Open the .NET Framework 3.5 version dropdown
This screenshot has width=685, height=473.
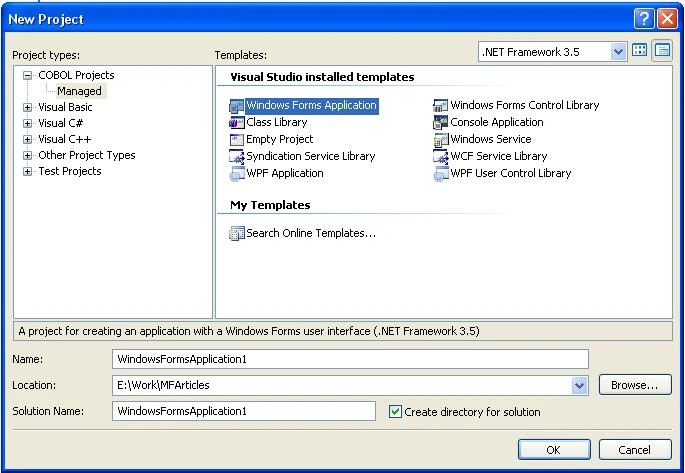(617, 52)
